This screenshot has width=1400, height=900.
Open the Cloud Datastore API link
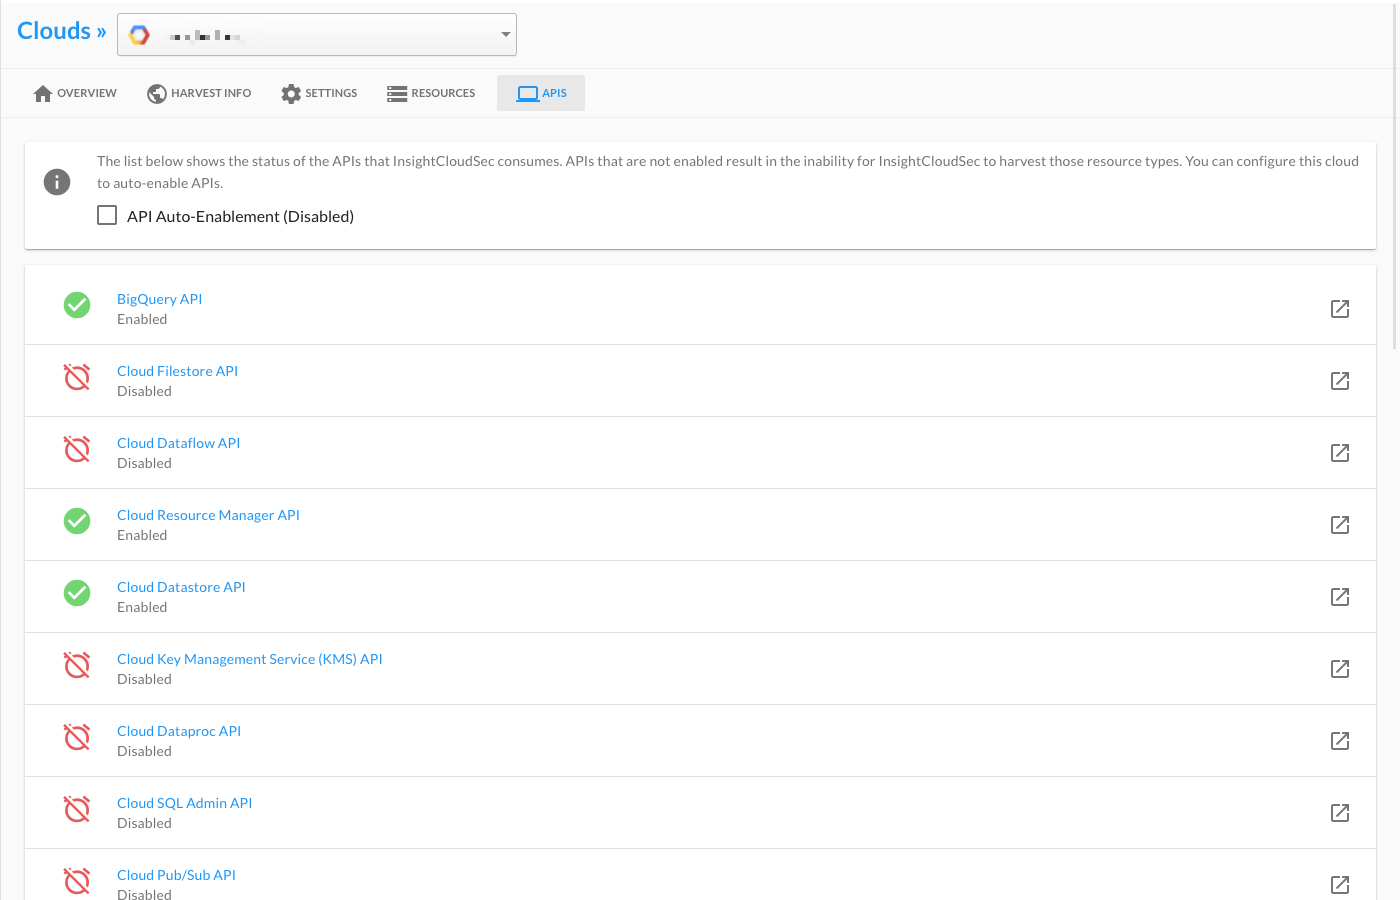[181, 587]
